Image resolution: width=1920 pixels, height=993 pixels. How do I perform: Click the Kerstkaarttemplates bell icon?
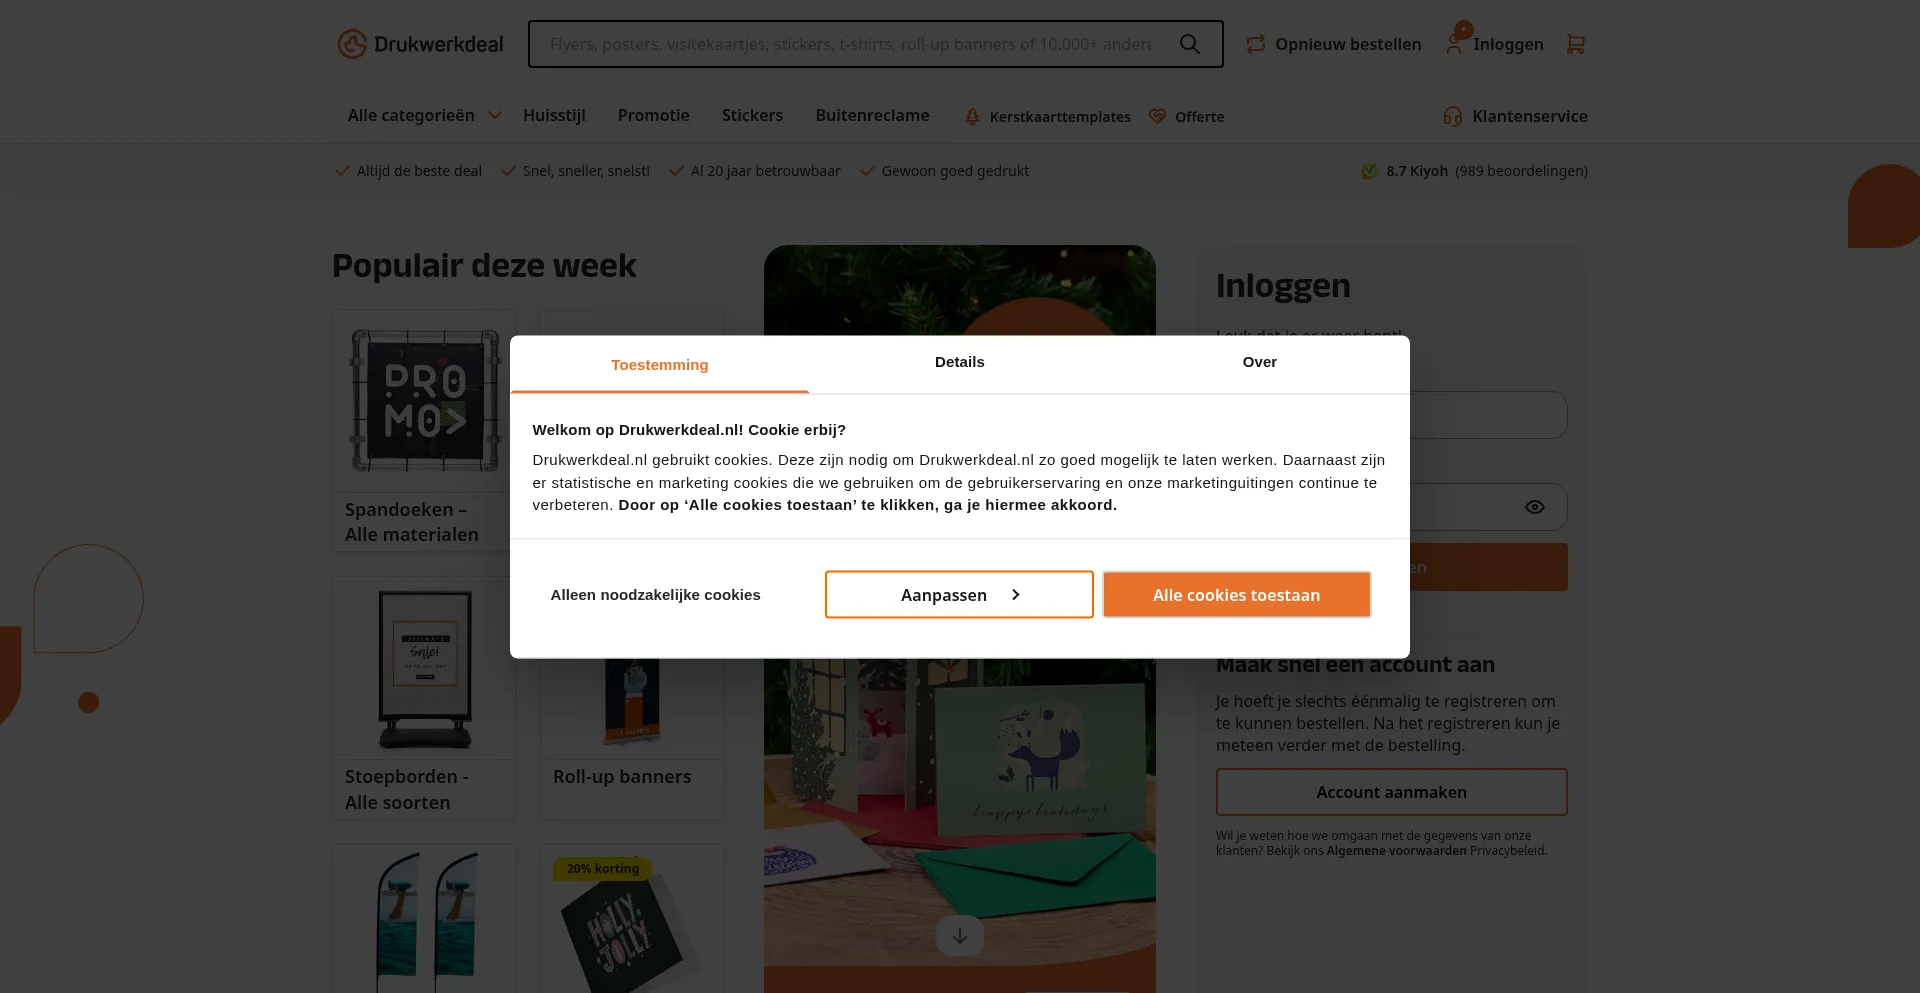[972, 117]
